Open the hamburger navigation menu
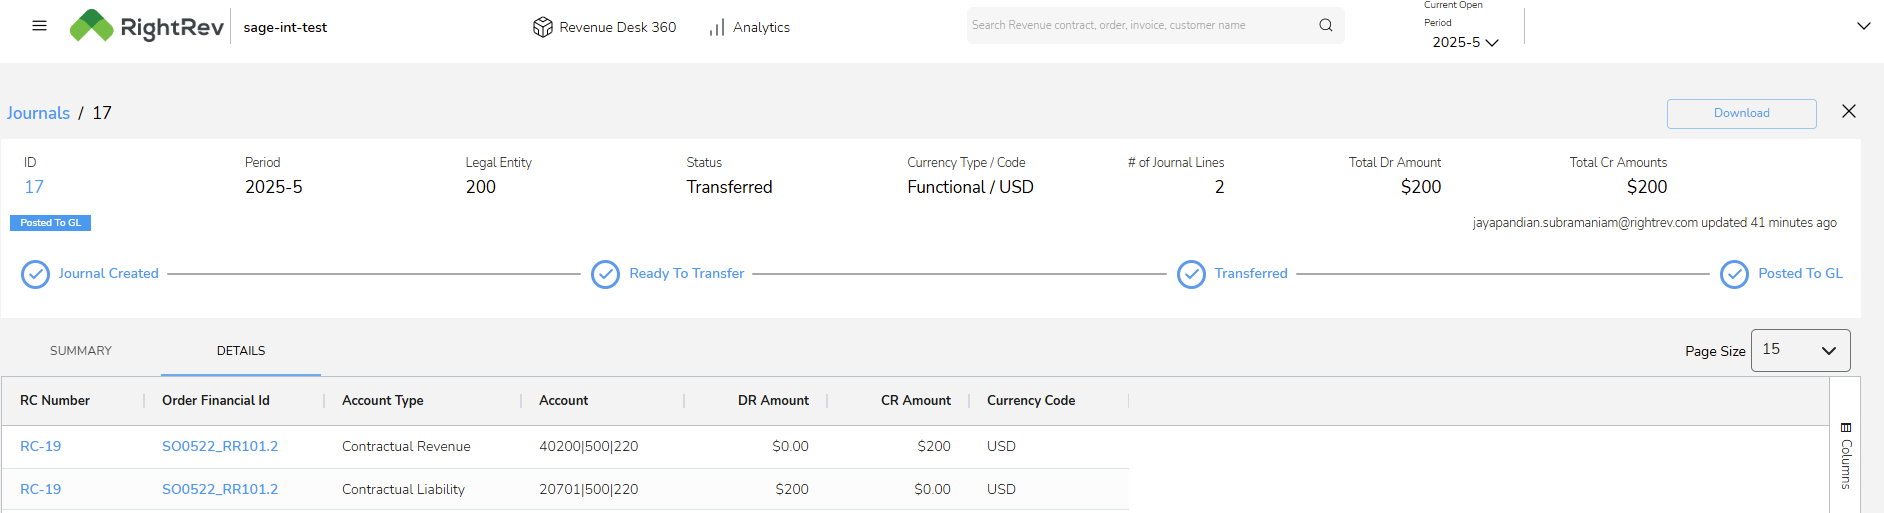This screenshot has width=1884, height=513. coord(39,26)
